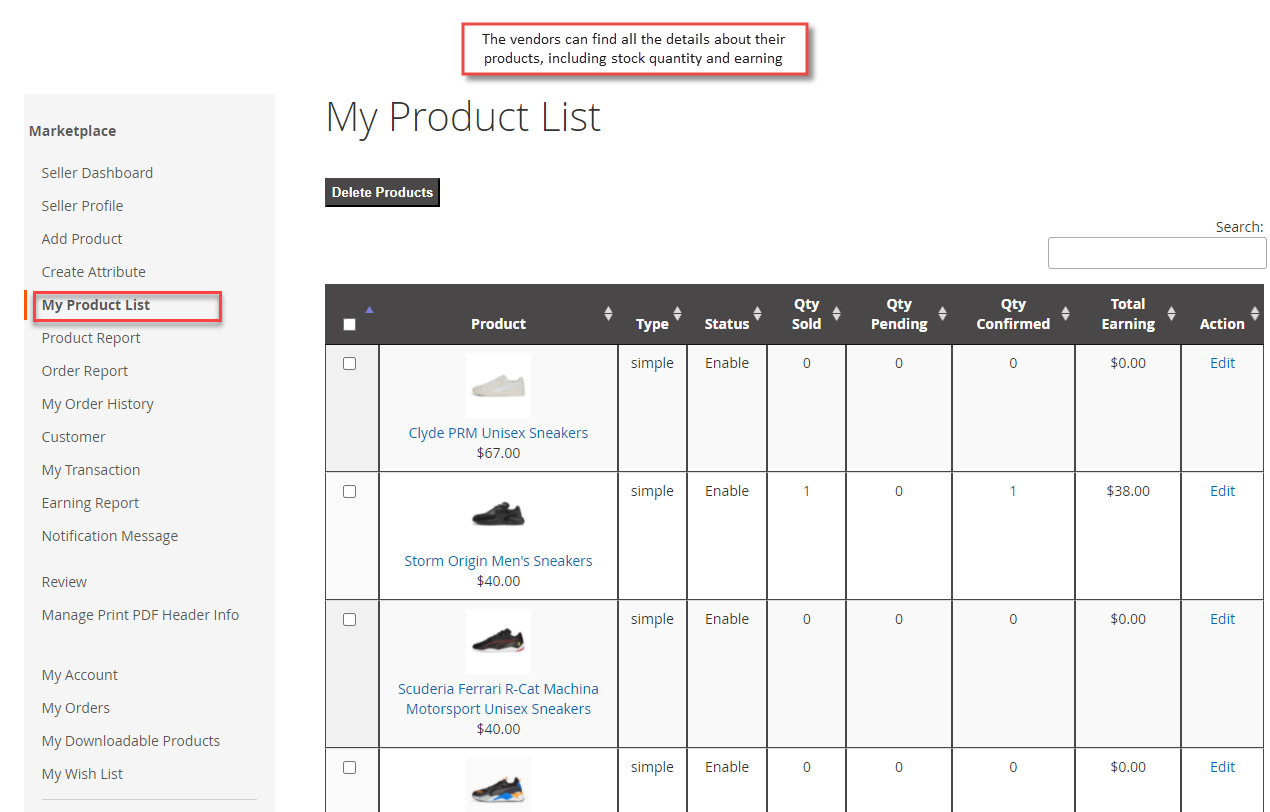This screenshot has width=1270, height=812.
Task: Click the Delete Products button
Action: 382,193
